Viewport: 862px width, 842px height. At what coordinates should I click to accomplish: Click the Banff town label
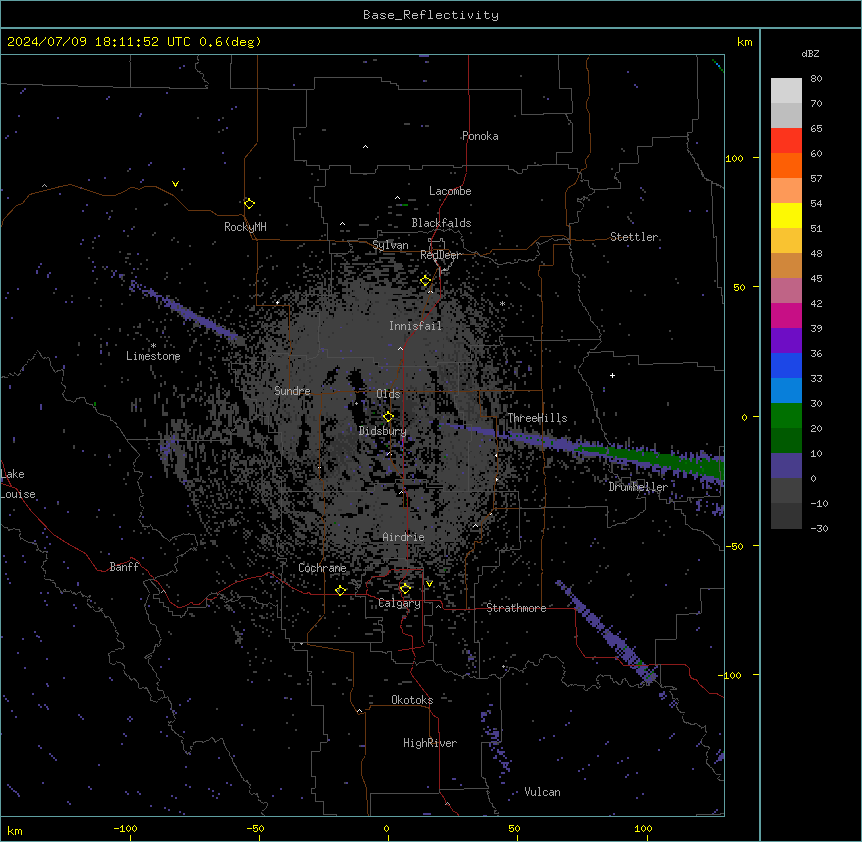[124, 567]
